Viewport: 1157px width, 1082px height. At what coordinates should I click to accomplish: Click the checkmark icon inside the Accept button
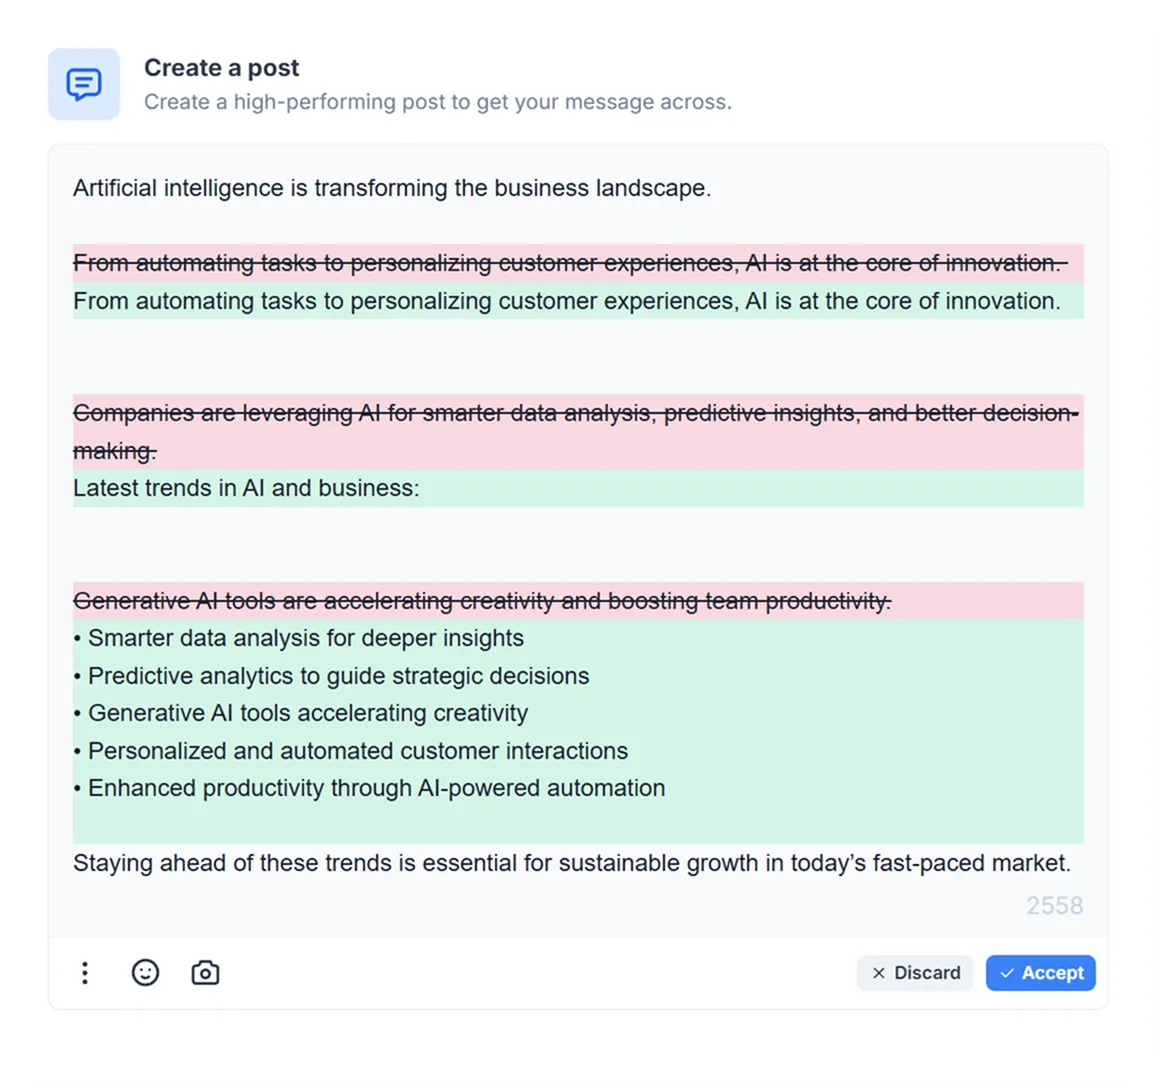tap(1007, 973)
